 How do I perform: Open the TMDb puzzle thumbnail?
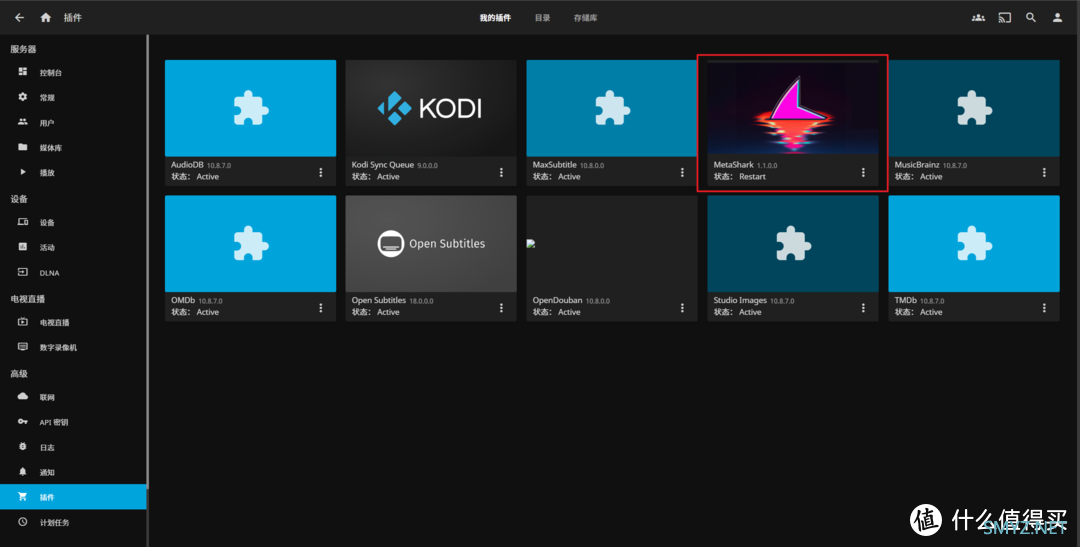tap(974, 244)
